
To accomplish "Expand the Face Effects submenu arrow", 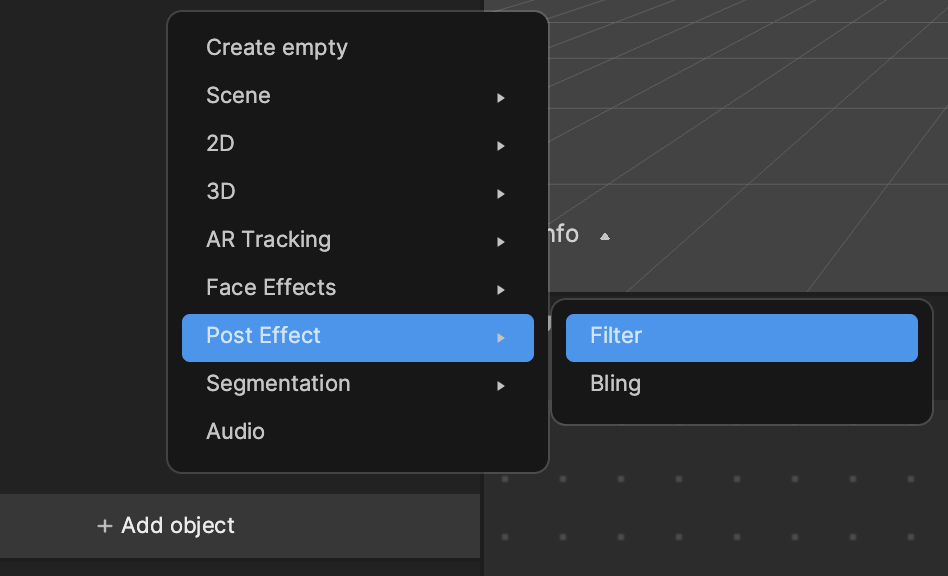I will tap(501, 290).
